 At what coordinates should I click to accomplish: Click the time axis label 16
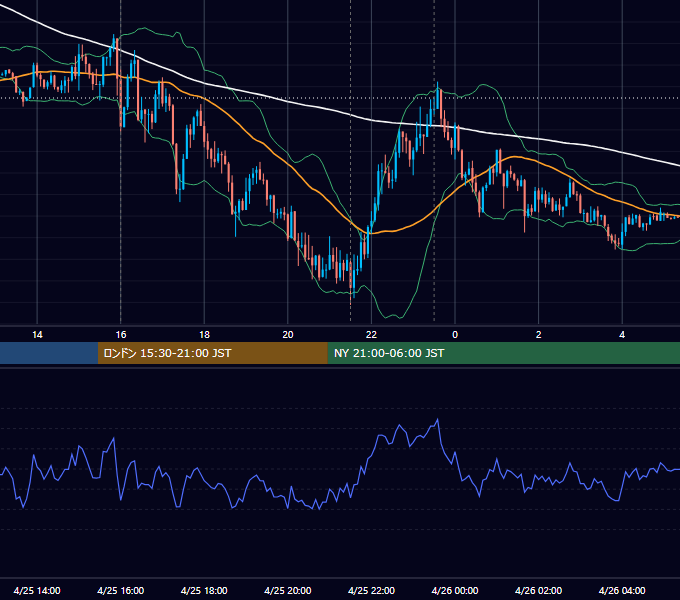click(121, 335)
